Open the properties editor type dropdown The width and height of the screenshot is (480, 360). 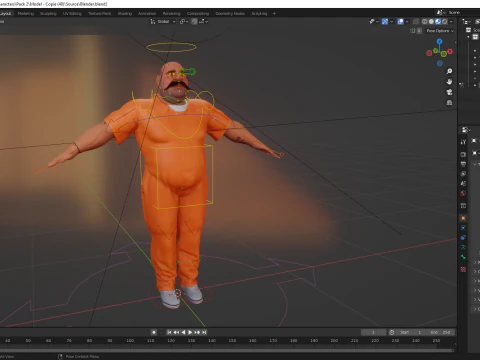466,129
